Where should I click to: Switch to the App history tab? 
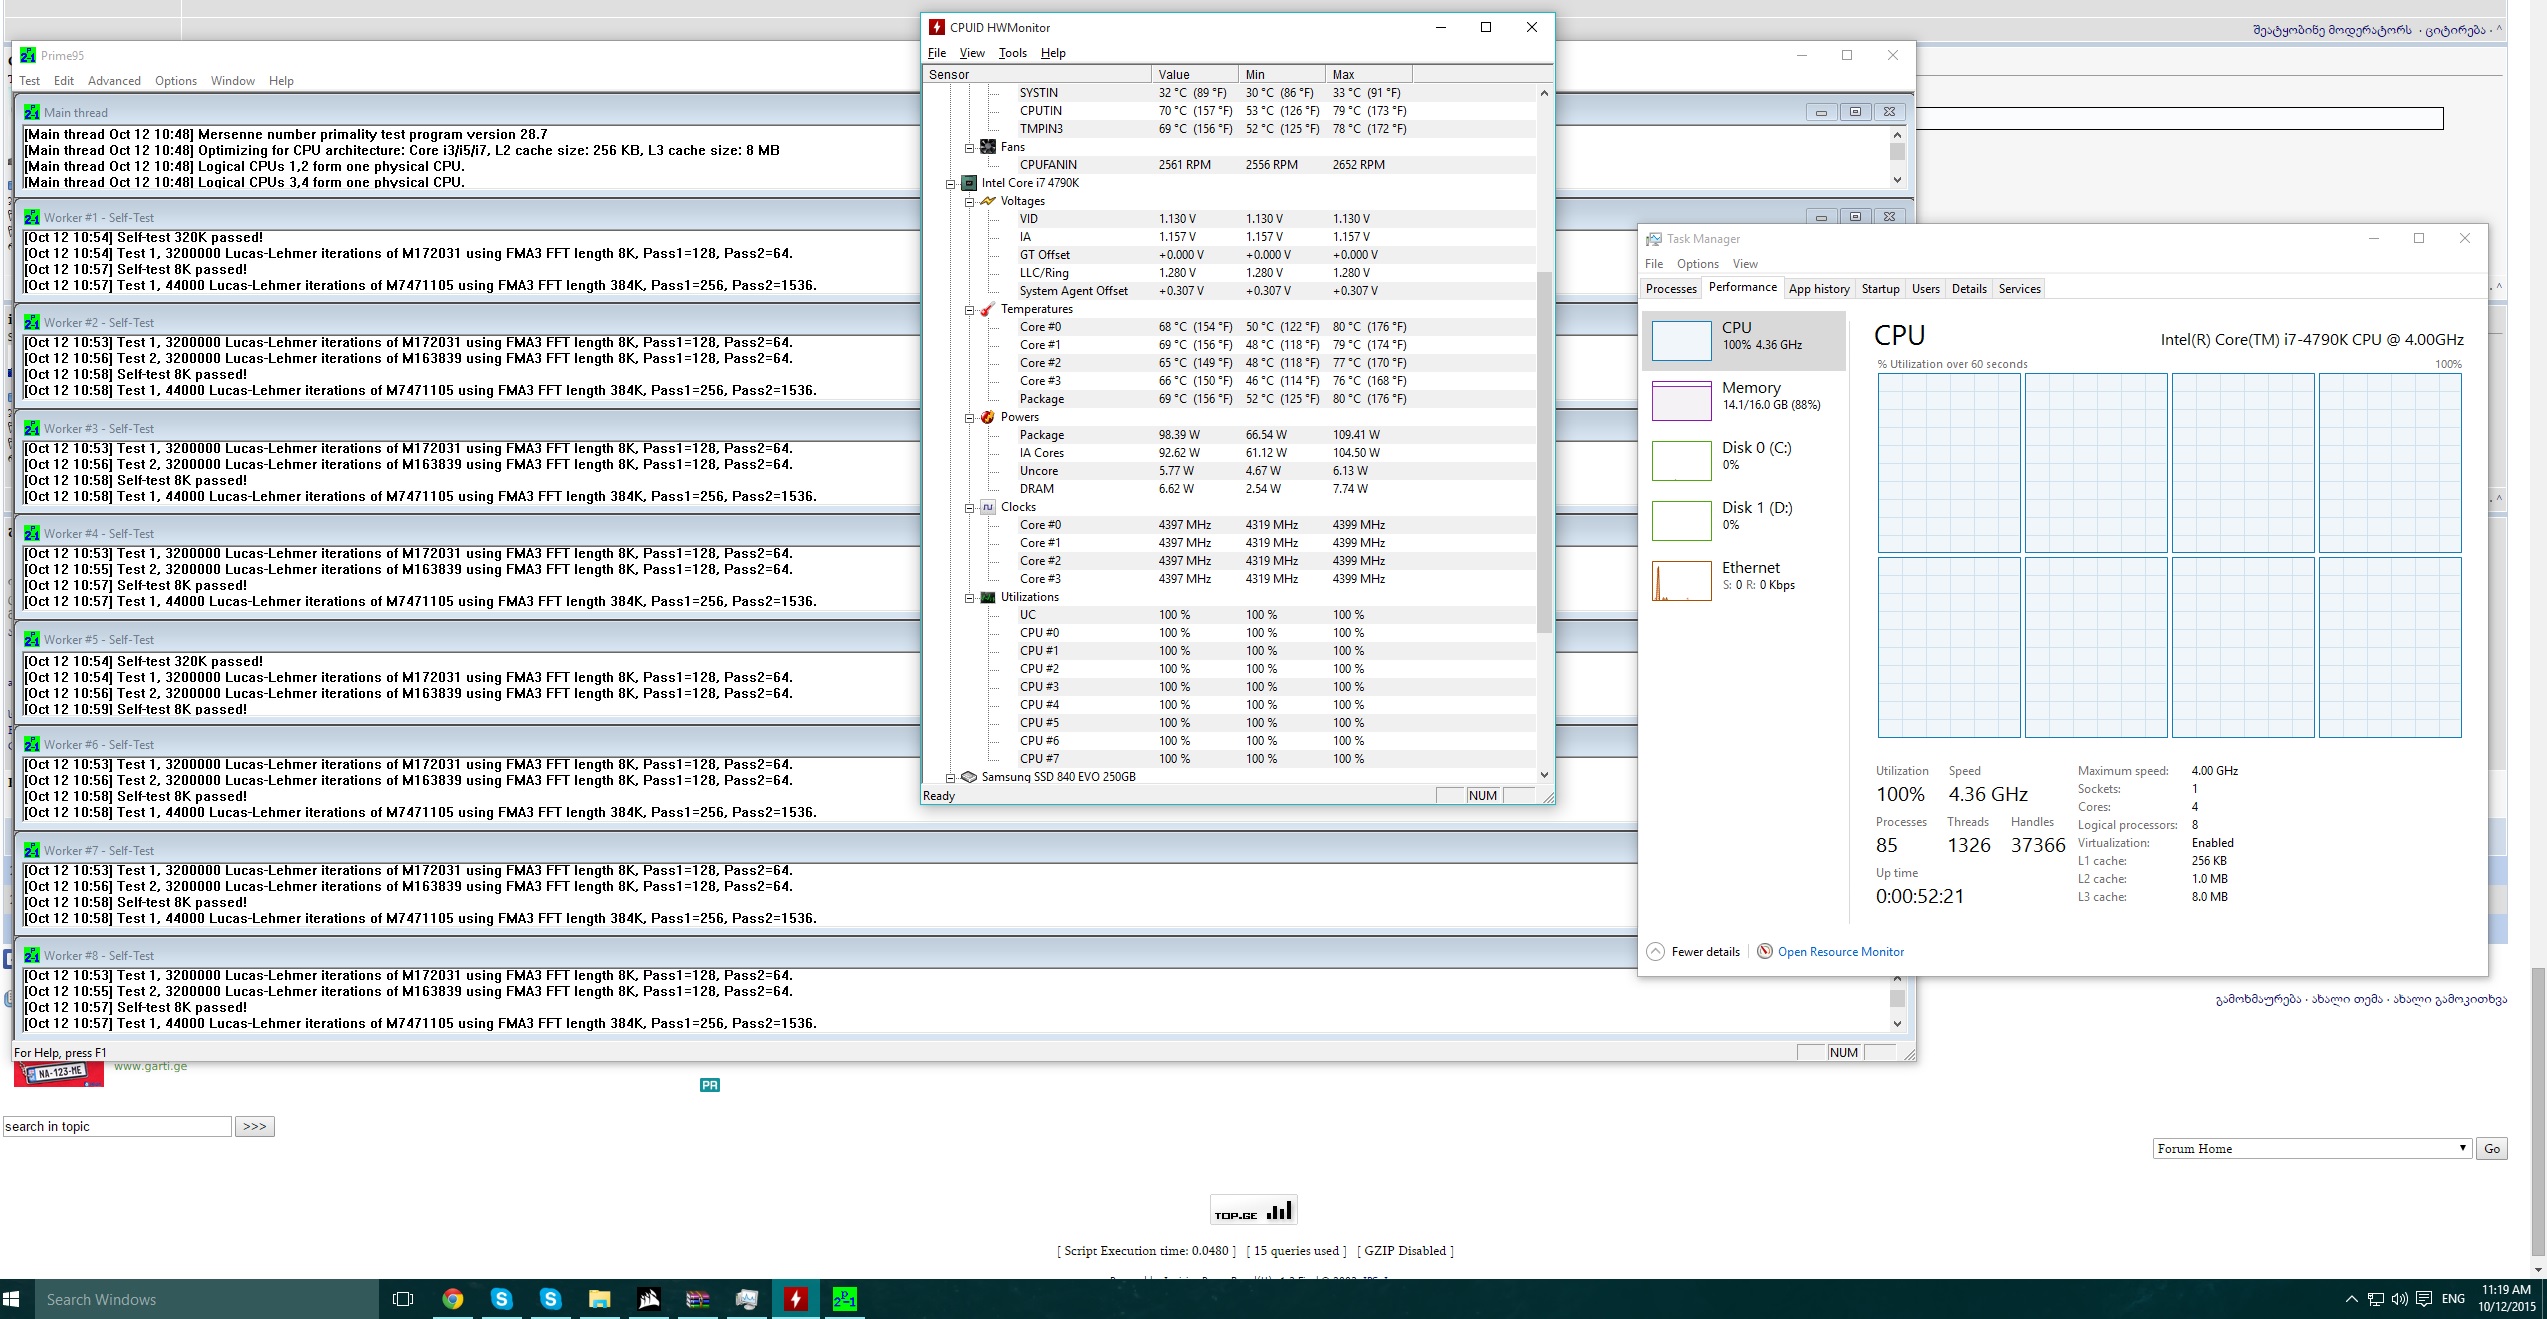(x=1818, y=289)
